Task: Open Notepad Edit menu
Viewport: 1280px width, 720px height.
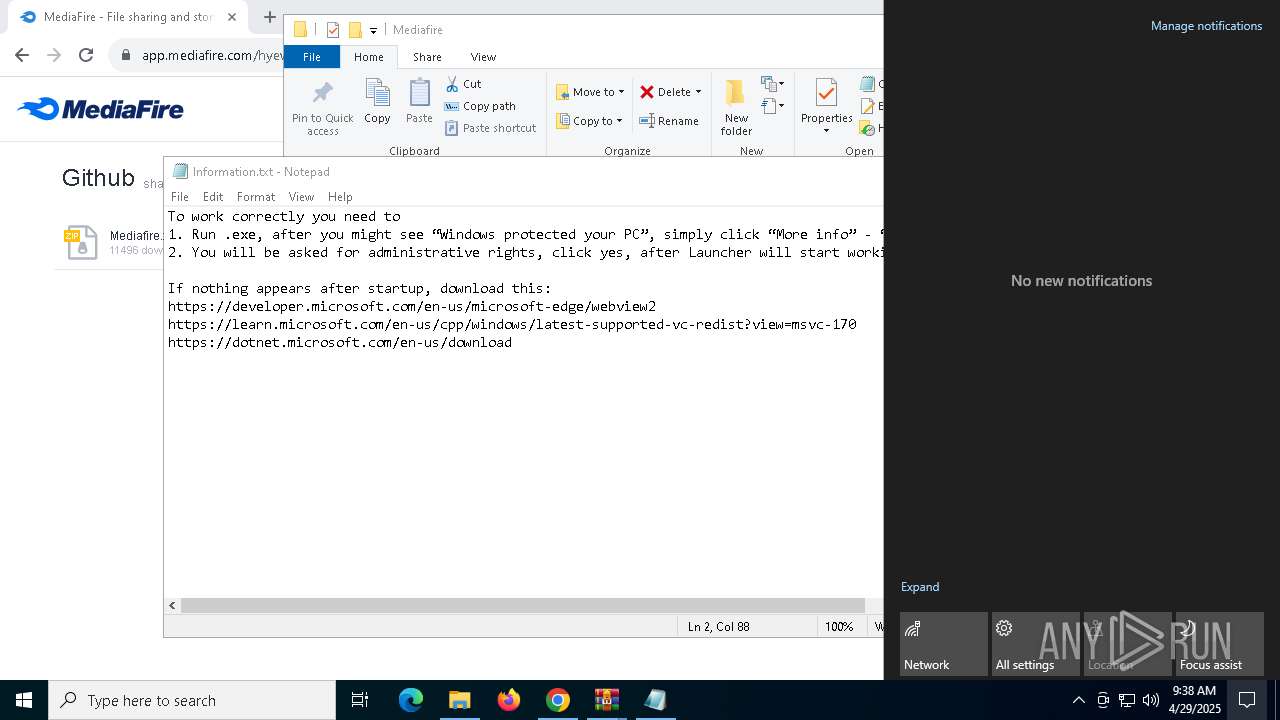Action: (213, 197)
